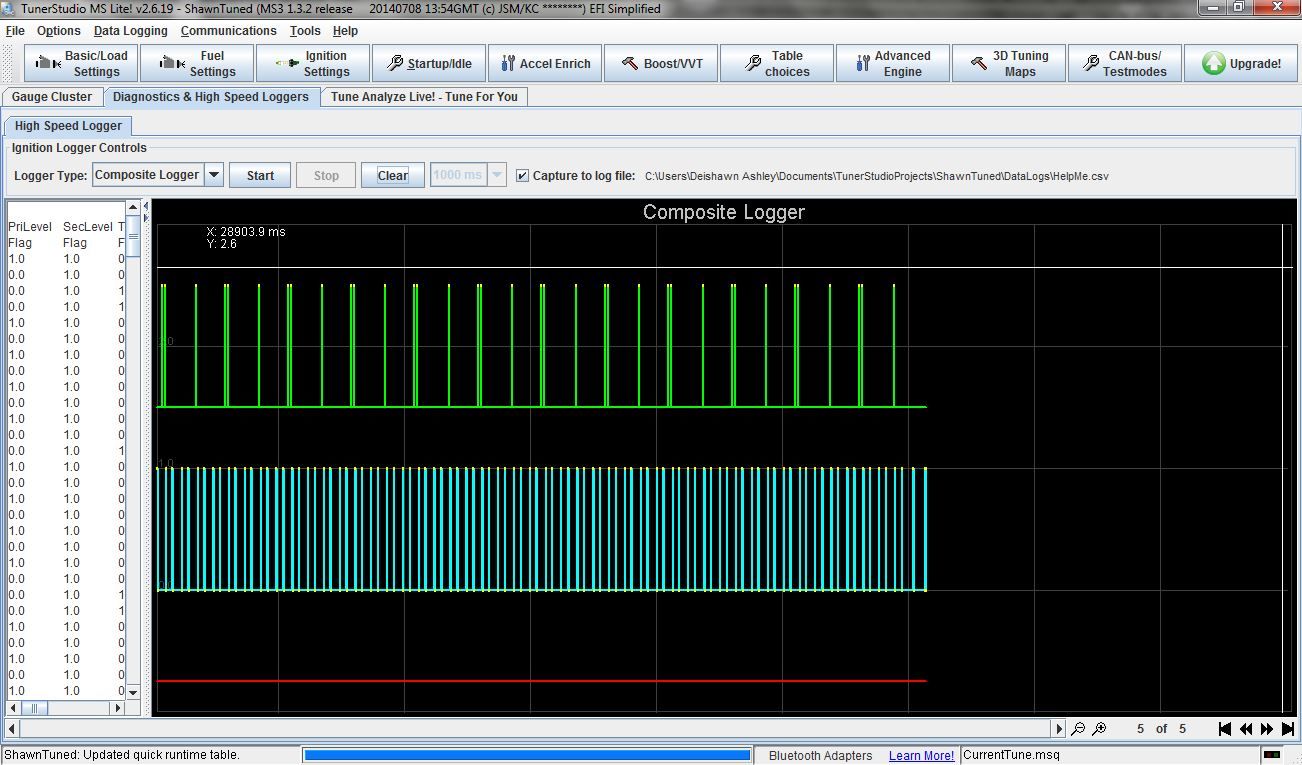This screenshot has width=1302, height=765.
Task: Jump to the last logger page
Action: (1288, 729)
